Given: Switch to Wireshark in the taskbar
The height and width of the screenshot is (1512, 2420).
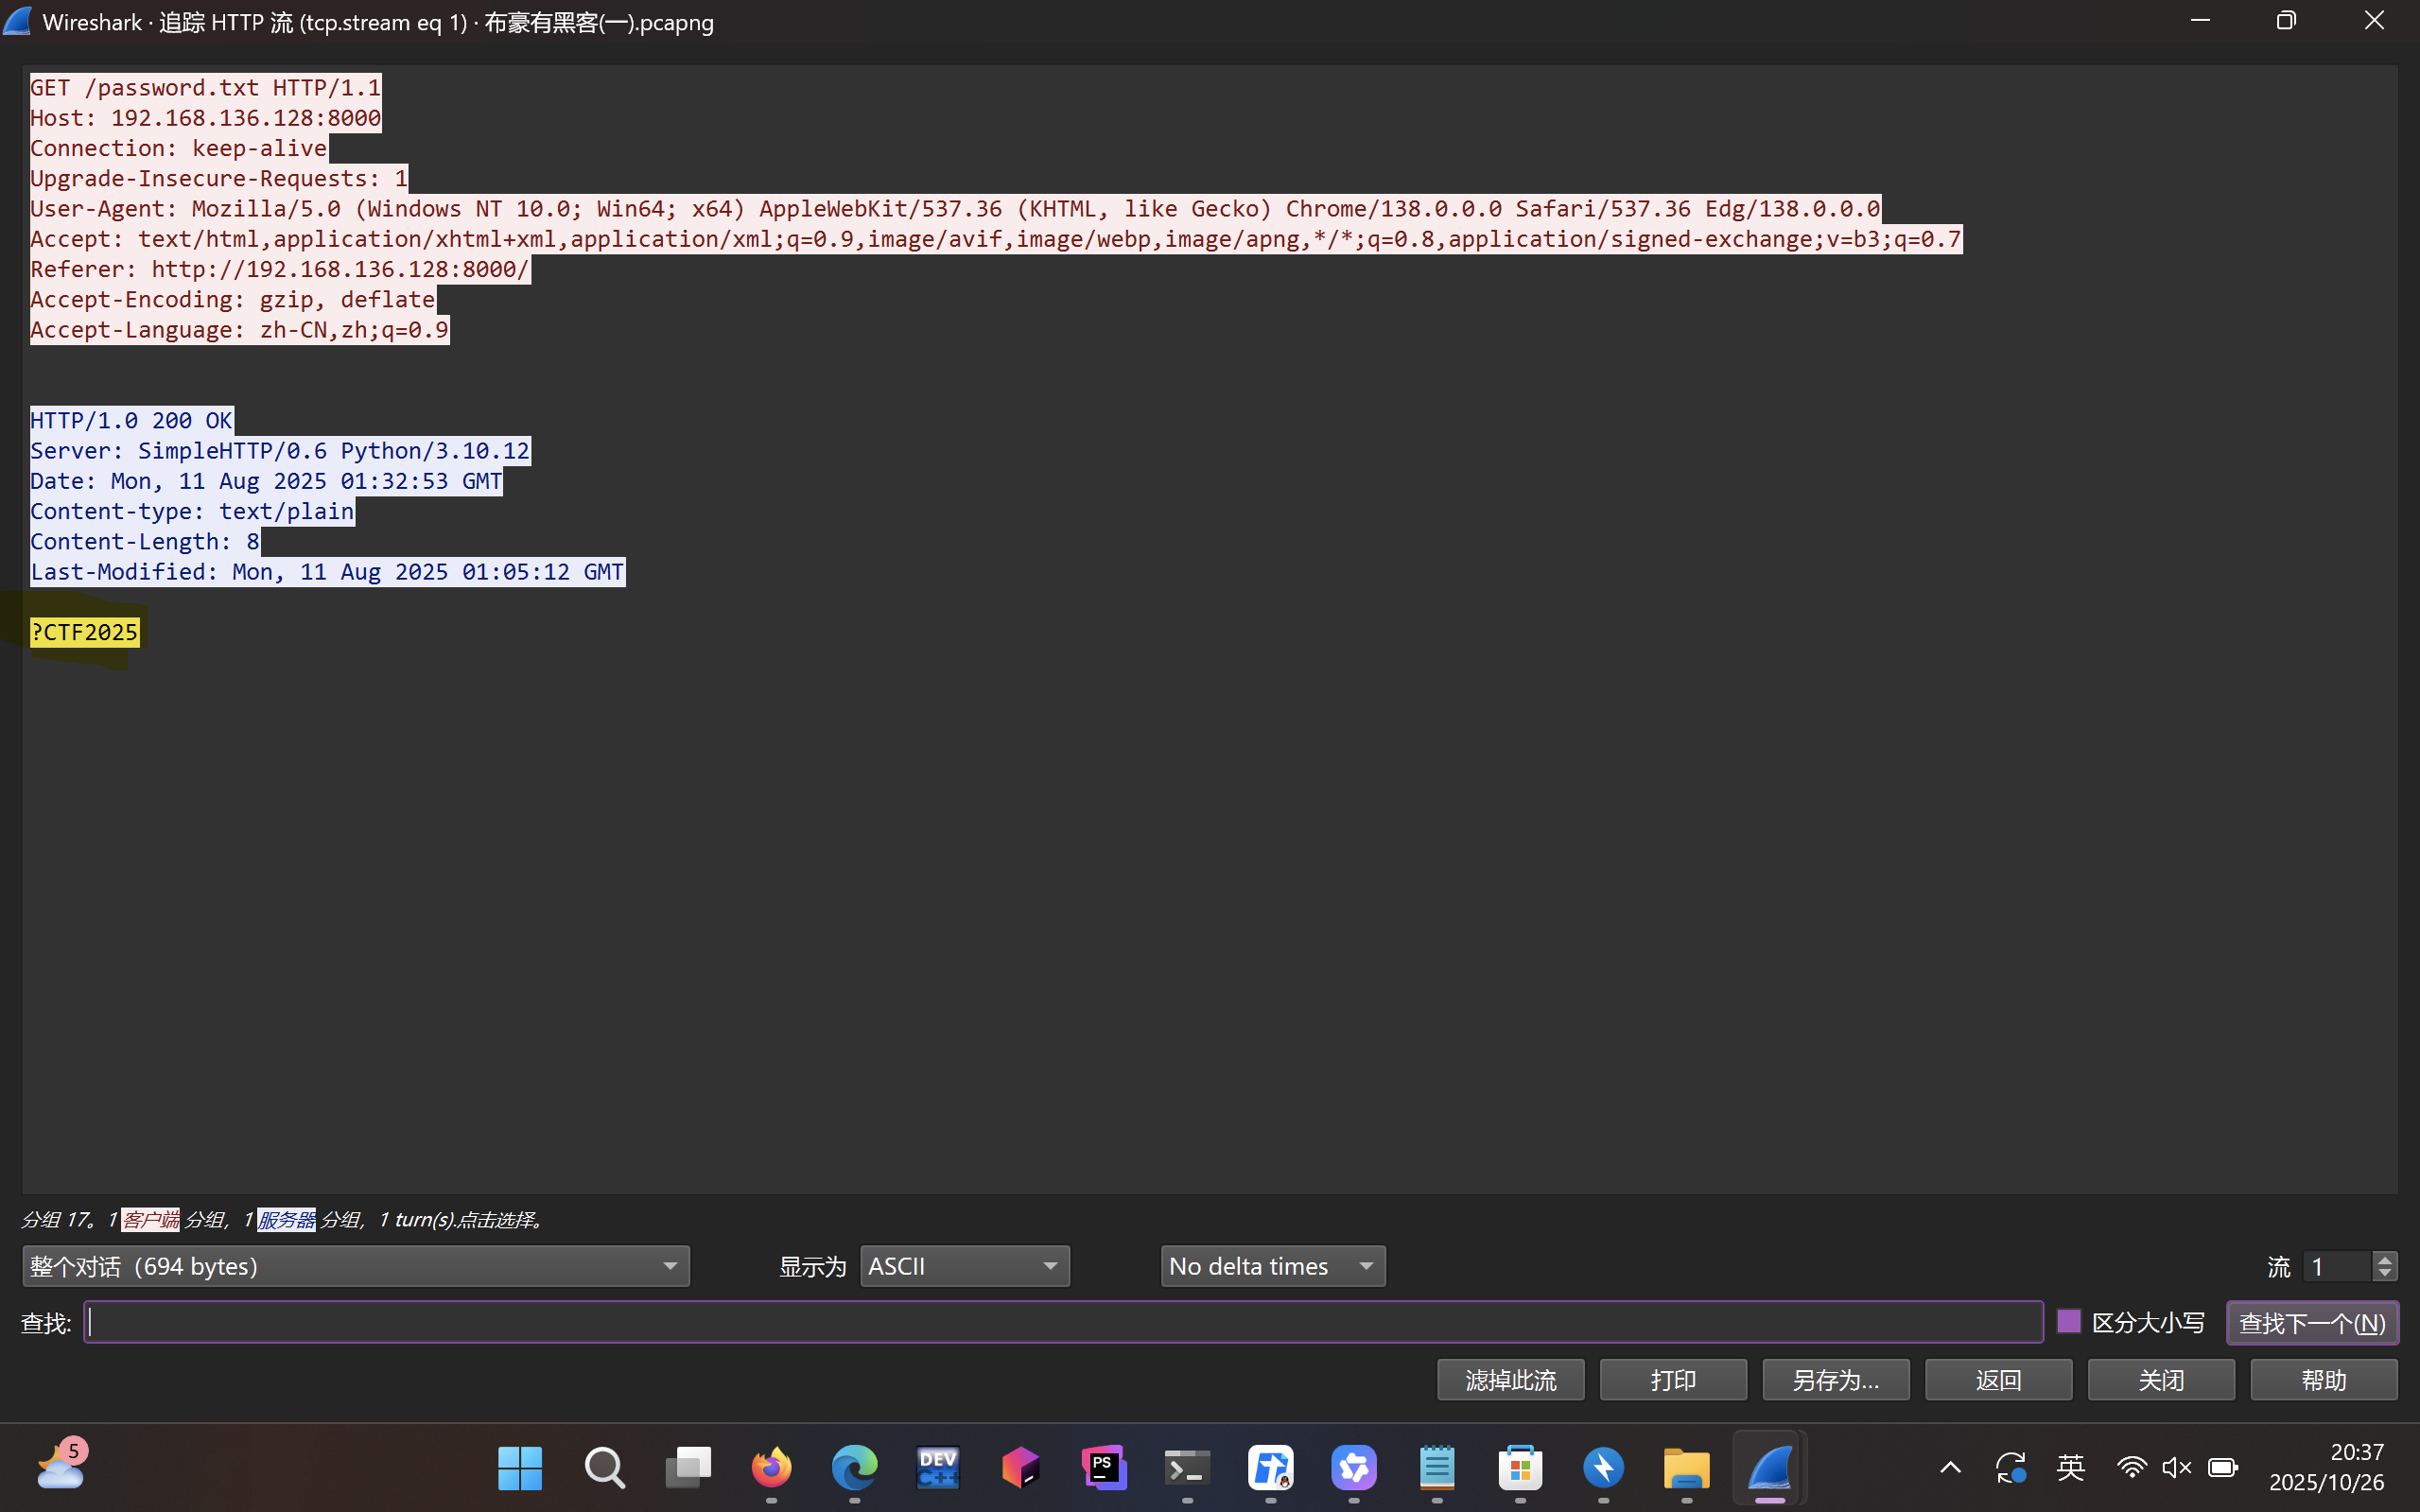Looking at the screenshot, I should point(1770,1468).
